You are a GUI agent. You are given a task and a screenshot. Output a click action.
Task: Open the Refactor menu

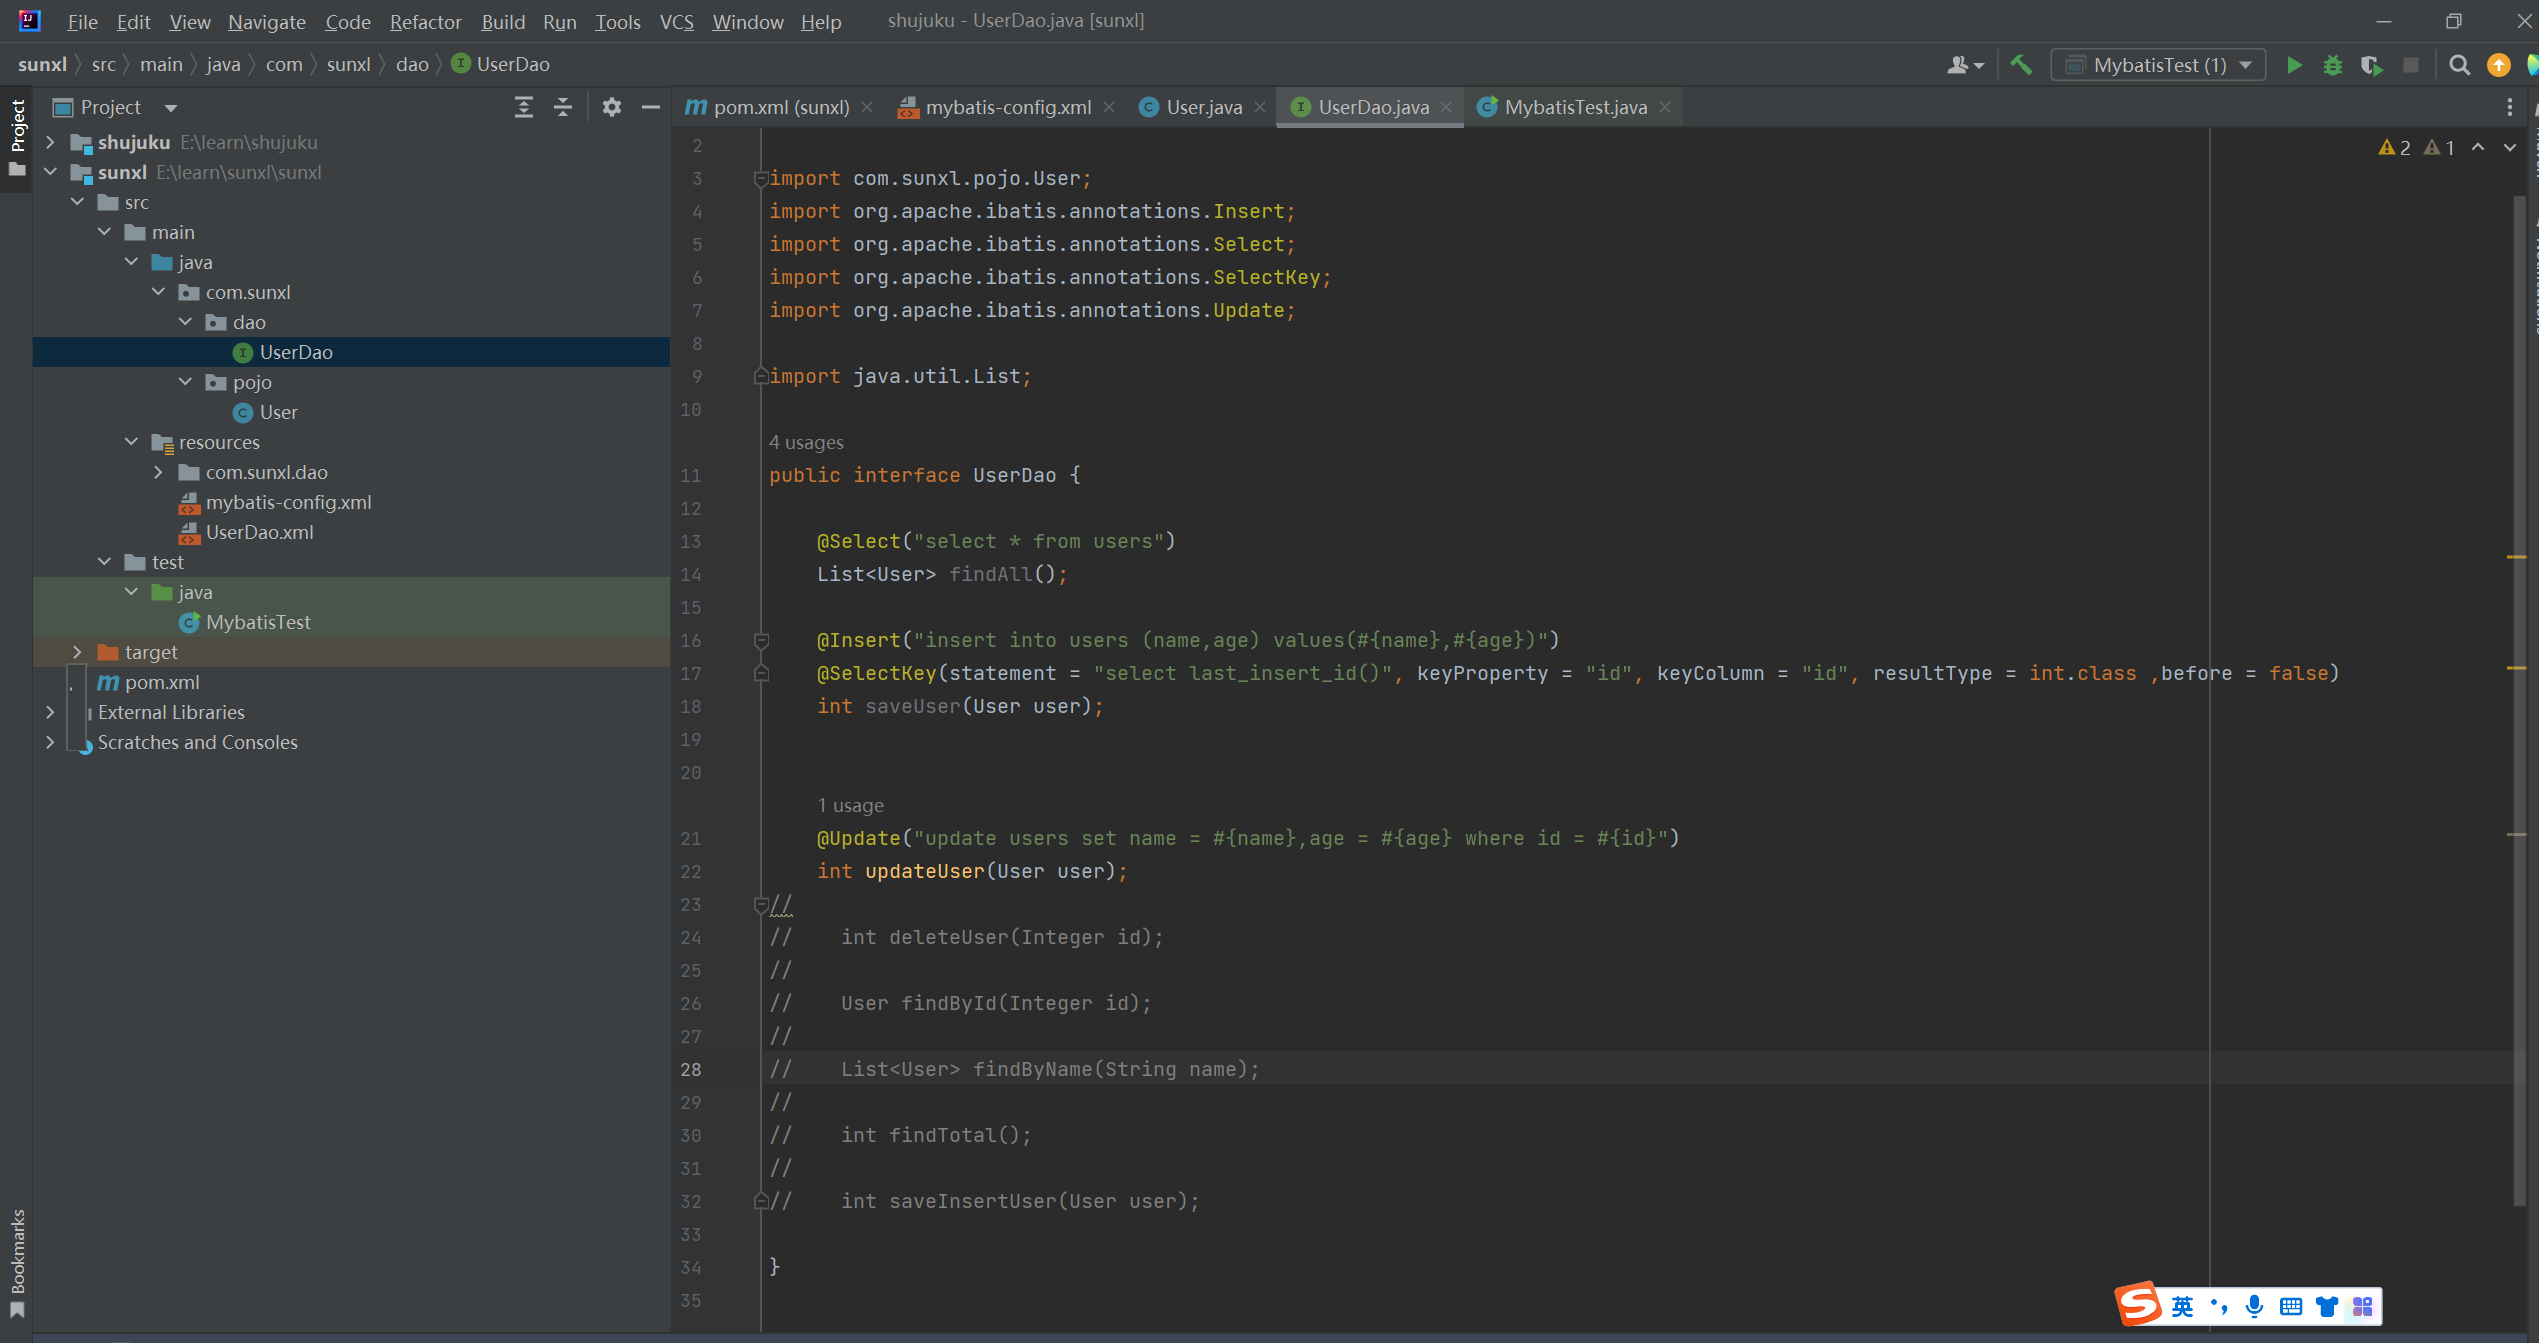[x=425, y=21]
